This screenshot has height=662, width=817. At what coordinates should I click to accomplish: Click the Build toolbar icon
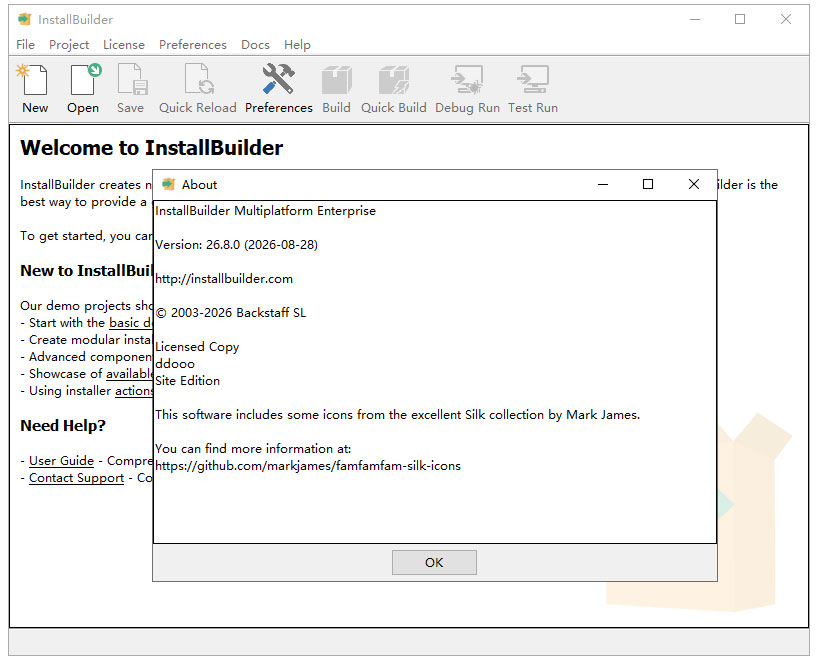pyautogui.click(x=337, y=80)
